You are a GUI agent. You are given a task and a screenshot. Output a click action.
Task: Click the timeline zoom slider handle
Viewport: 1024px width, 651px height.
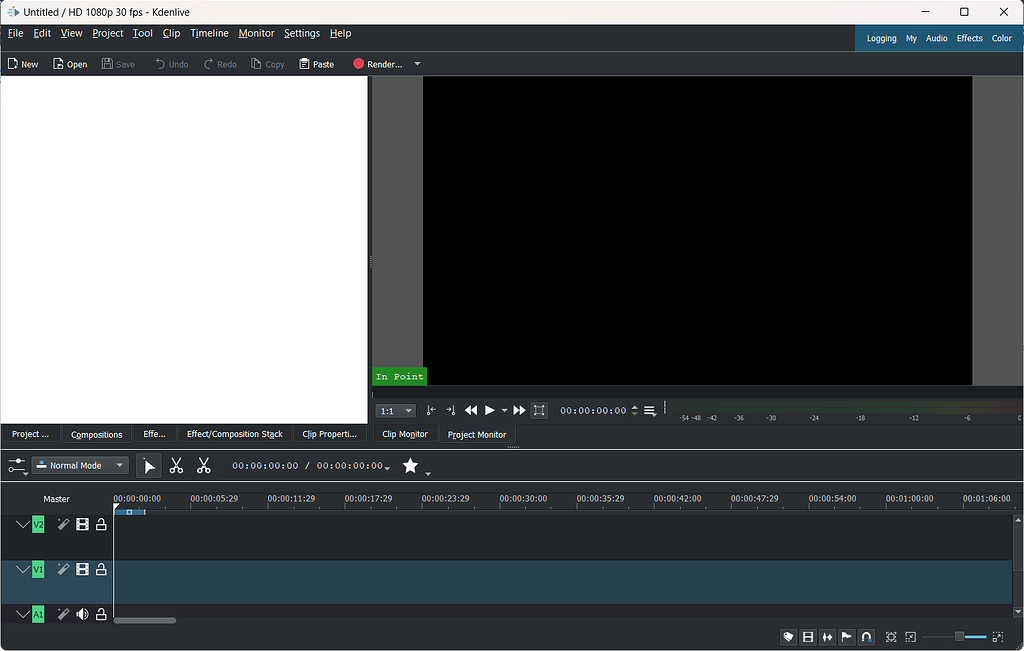pyautogui.click(x=959, y=637)
